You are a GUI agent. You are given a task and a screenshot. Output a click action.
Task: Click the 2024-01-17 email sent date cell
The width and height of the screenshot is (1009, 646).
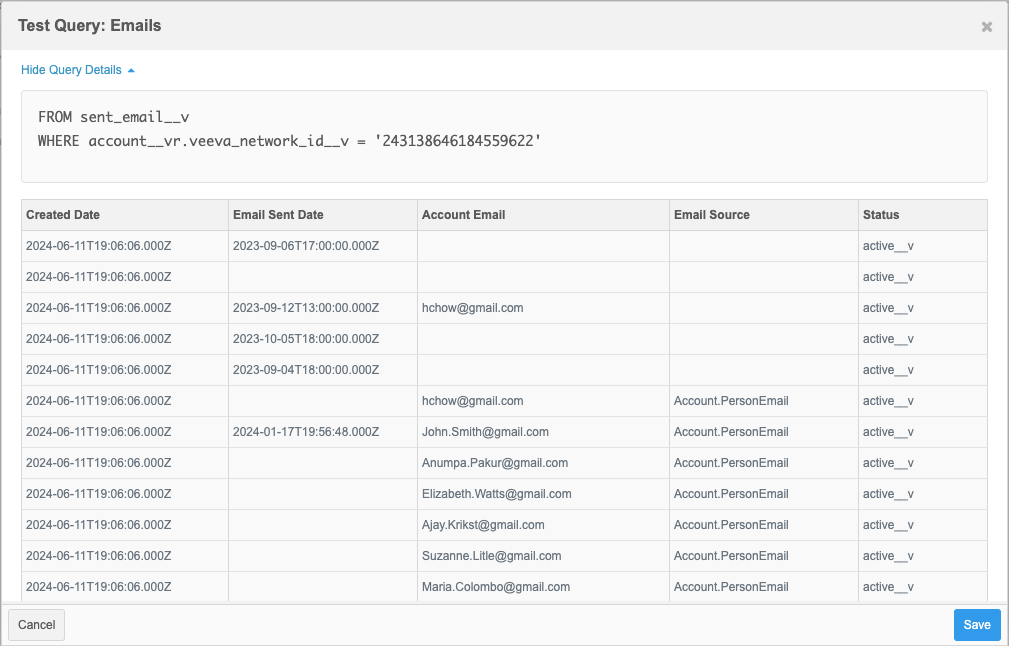[305, 432]
